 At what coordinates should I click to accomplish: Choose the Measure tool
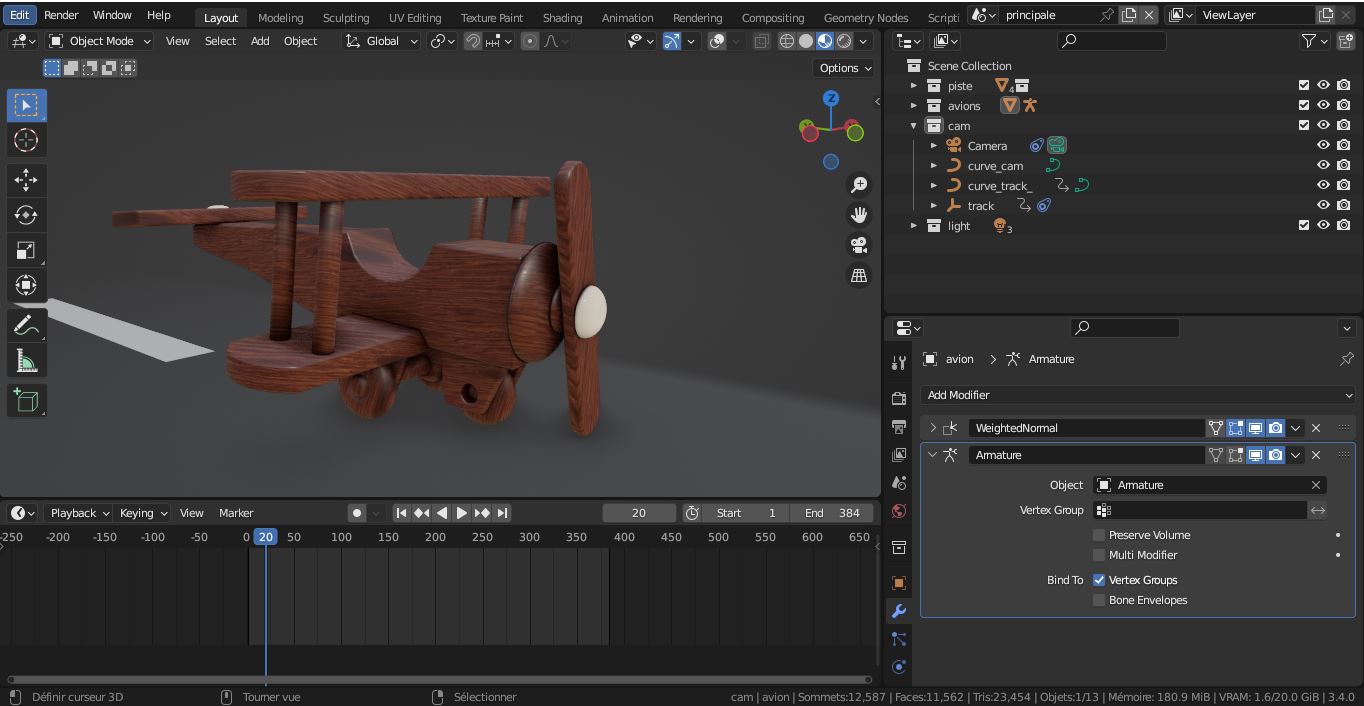[x=26, y=361]
